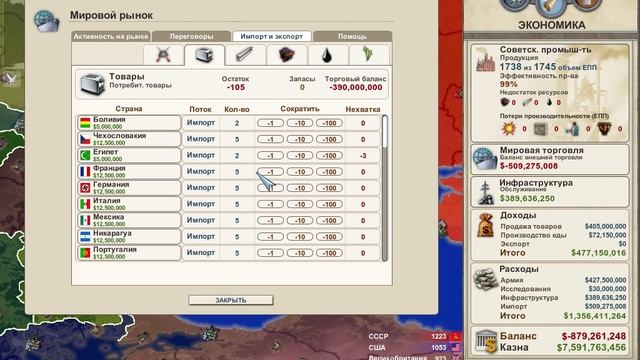
Task: Click the money bag Доходы icon
Action: point(485,225)
